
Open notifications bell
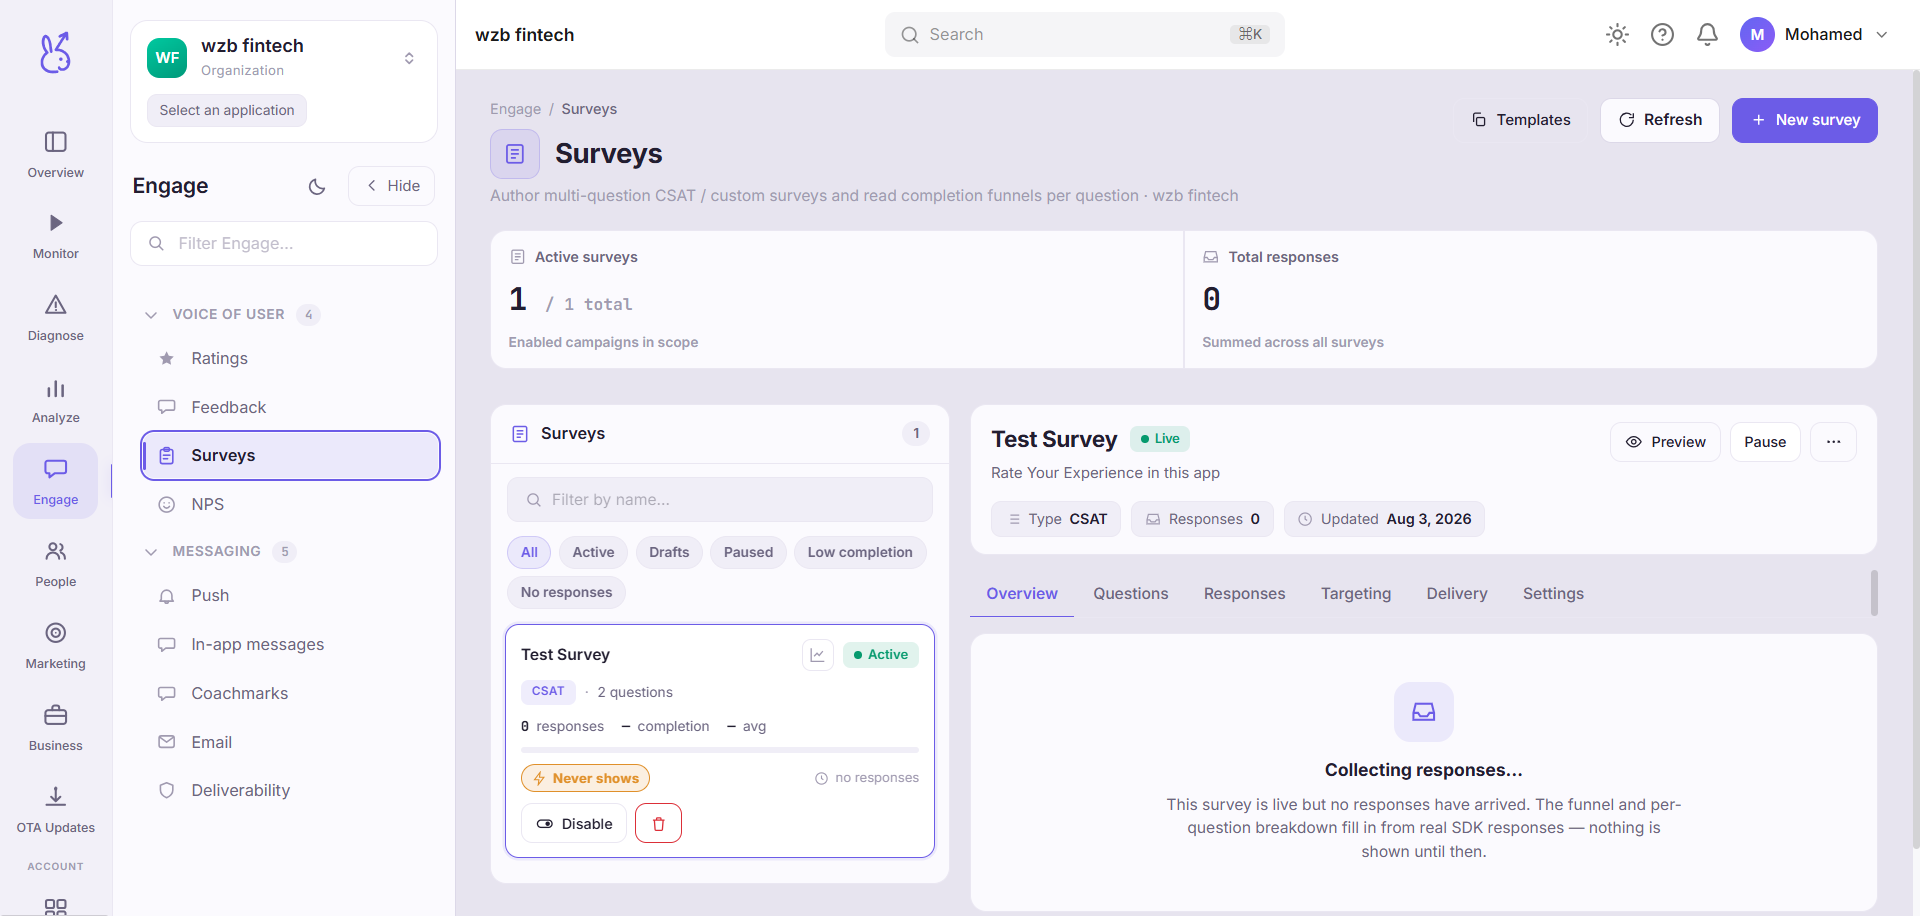point(1707,35)
